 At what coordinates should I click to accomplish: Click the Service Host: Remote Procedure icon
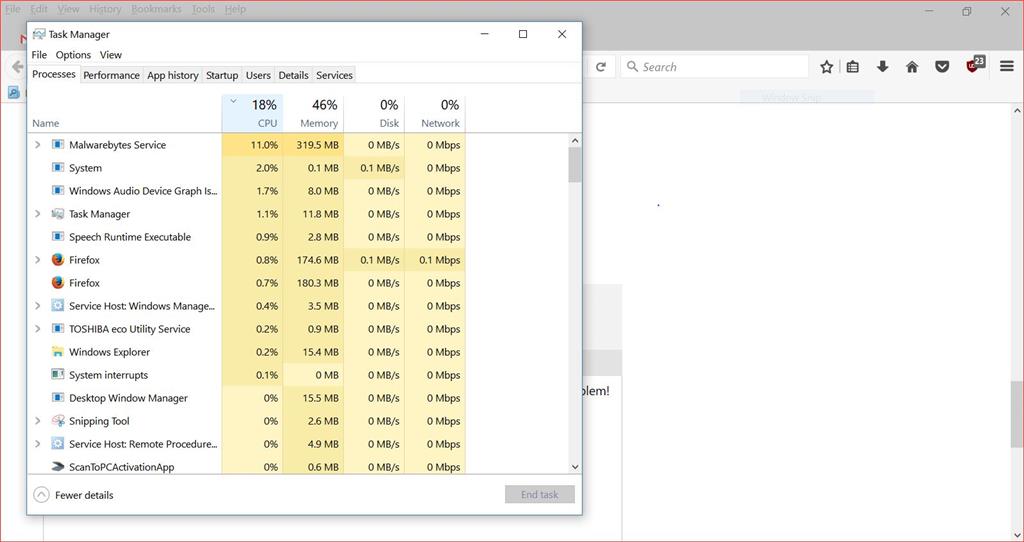57,443
